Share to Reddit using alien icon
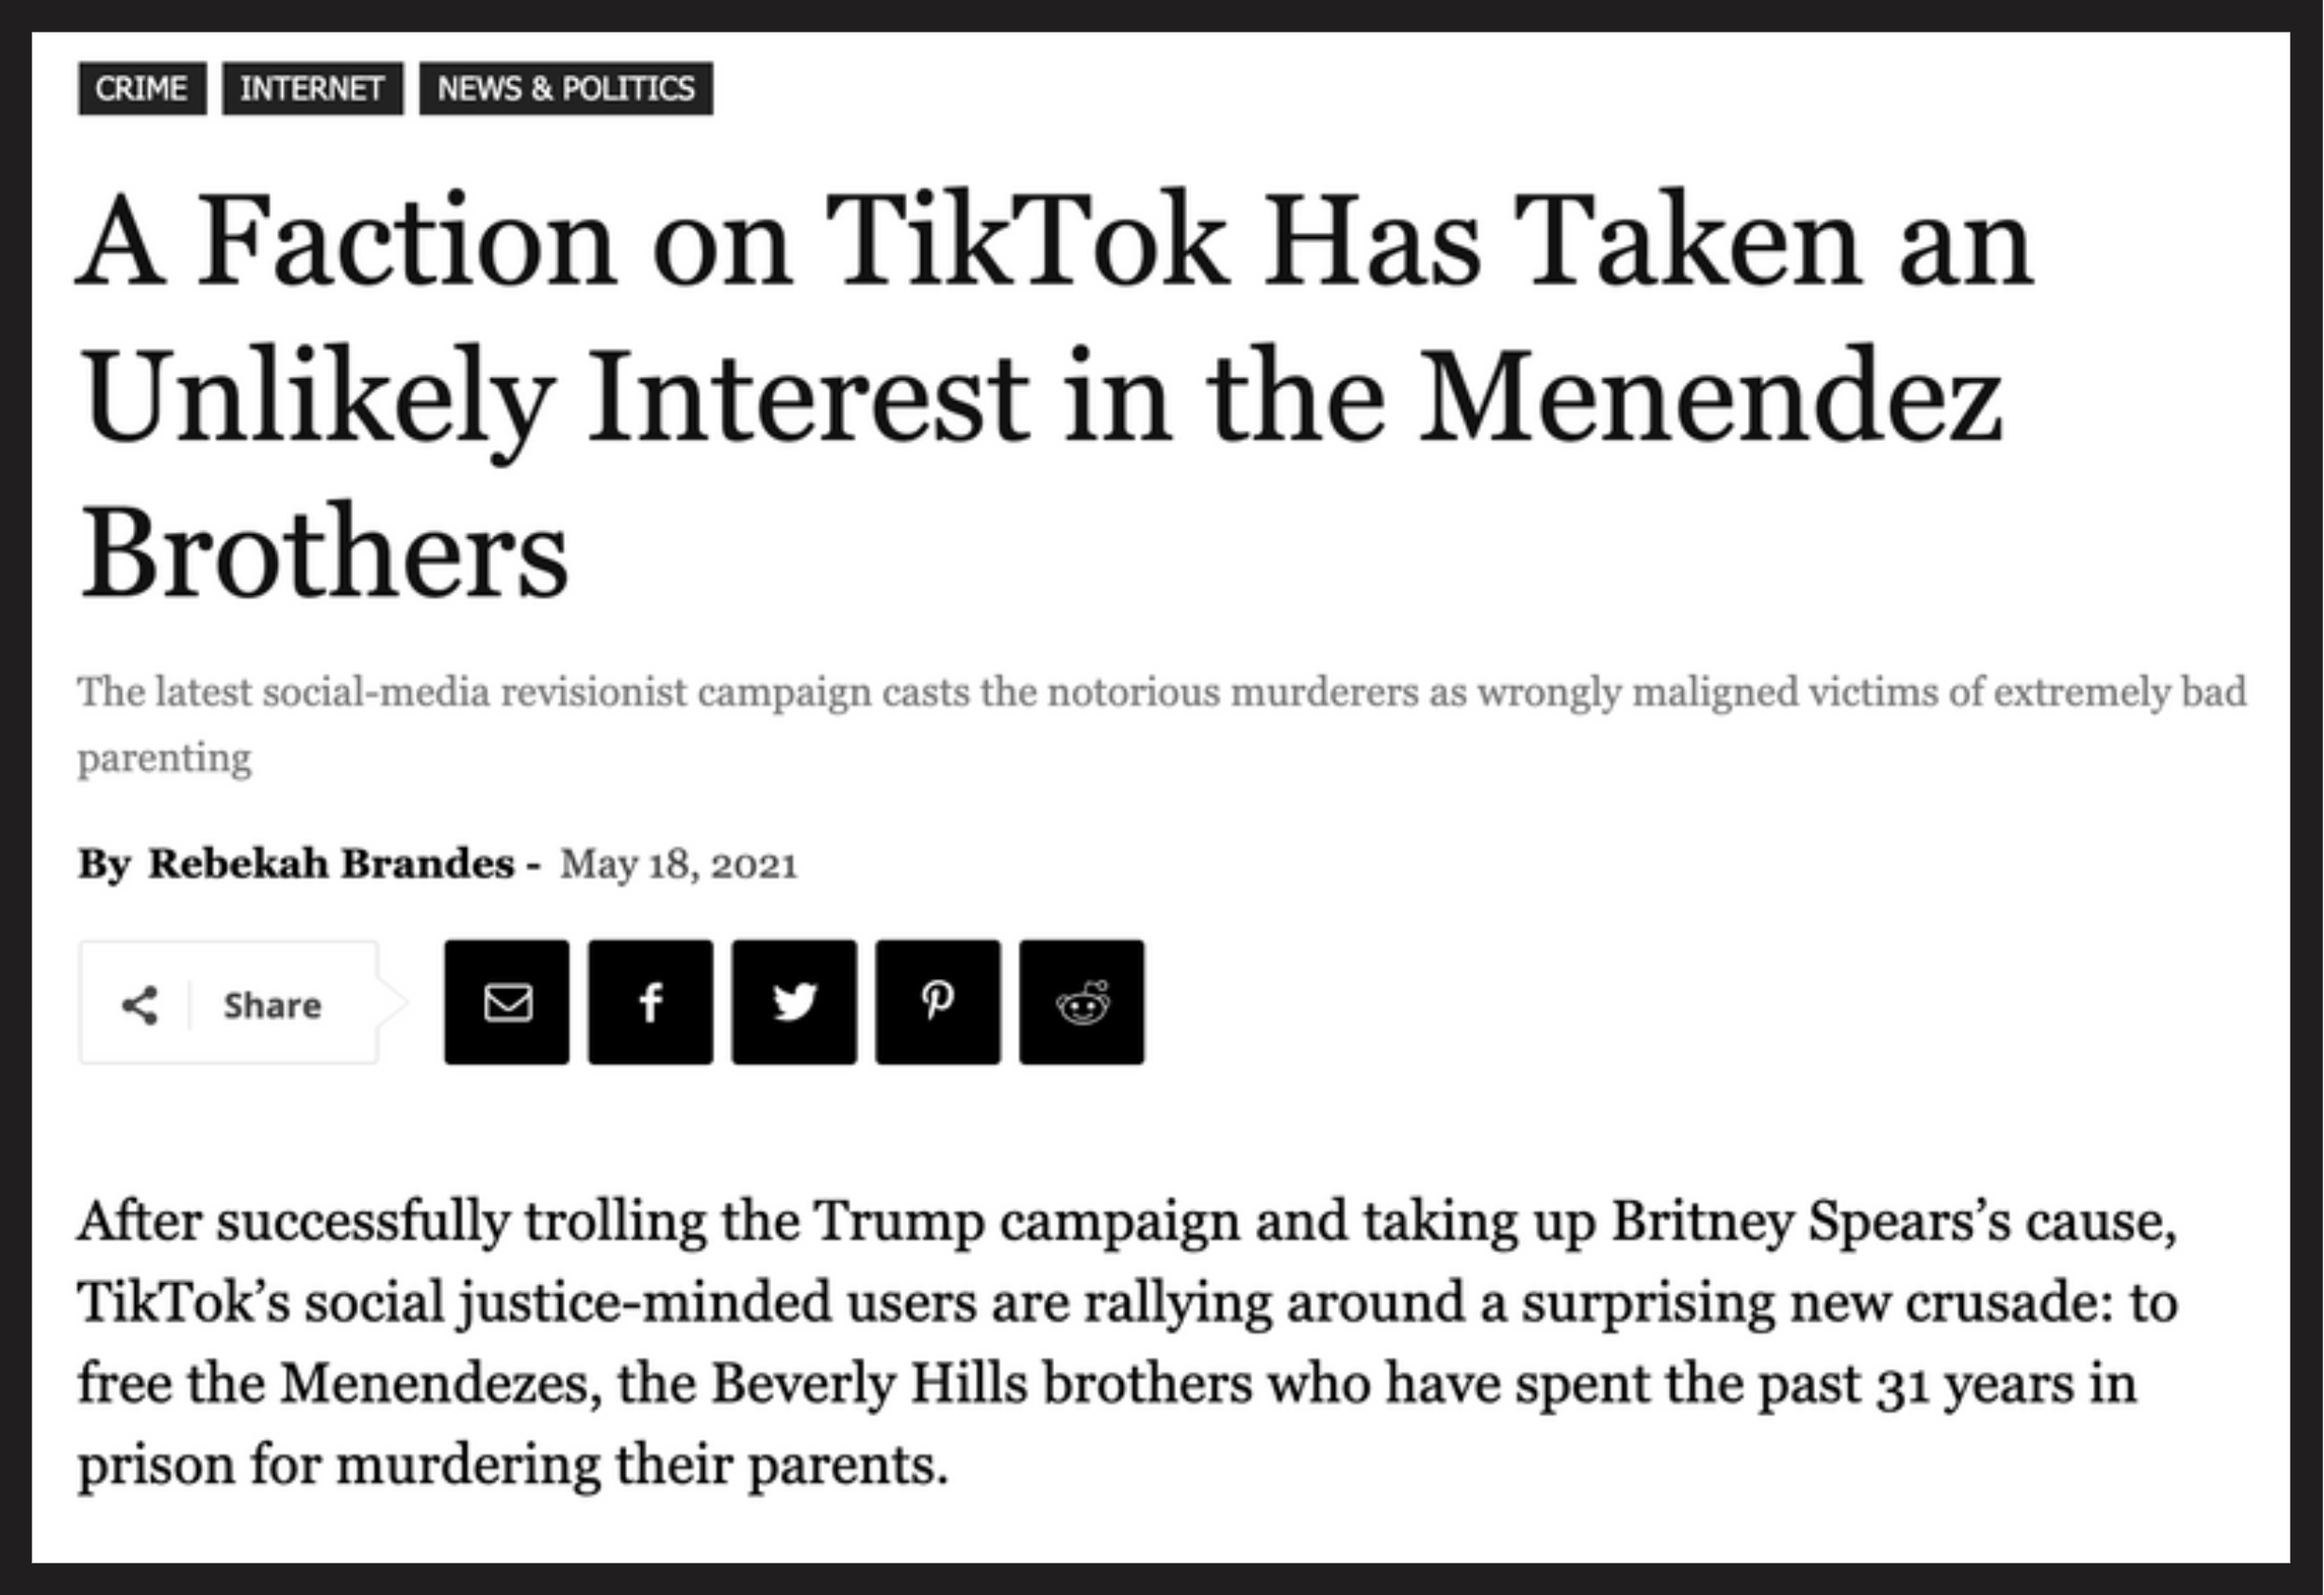The width and height of the screenshot is (2324, 1595). click(x=1082, y=1001)
